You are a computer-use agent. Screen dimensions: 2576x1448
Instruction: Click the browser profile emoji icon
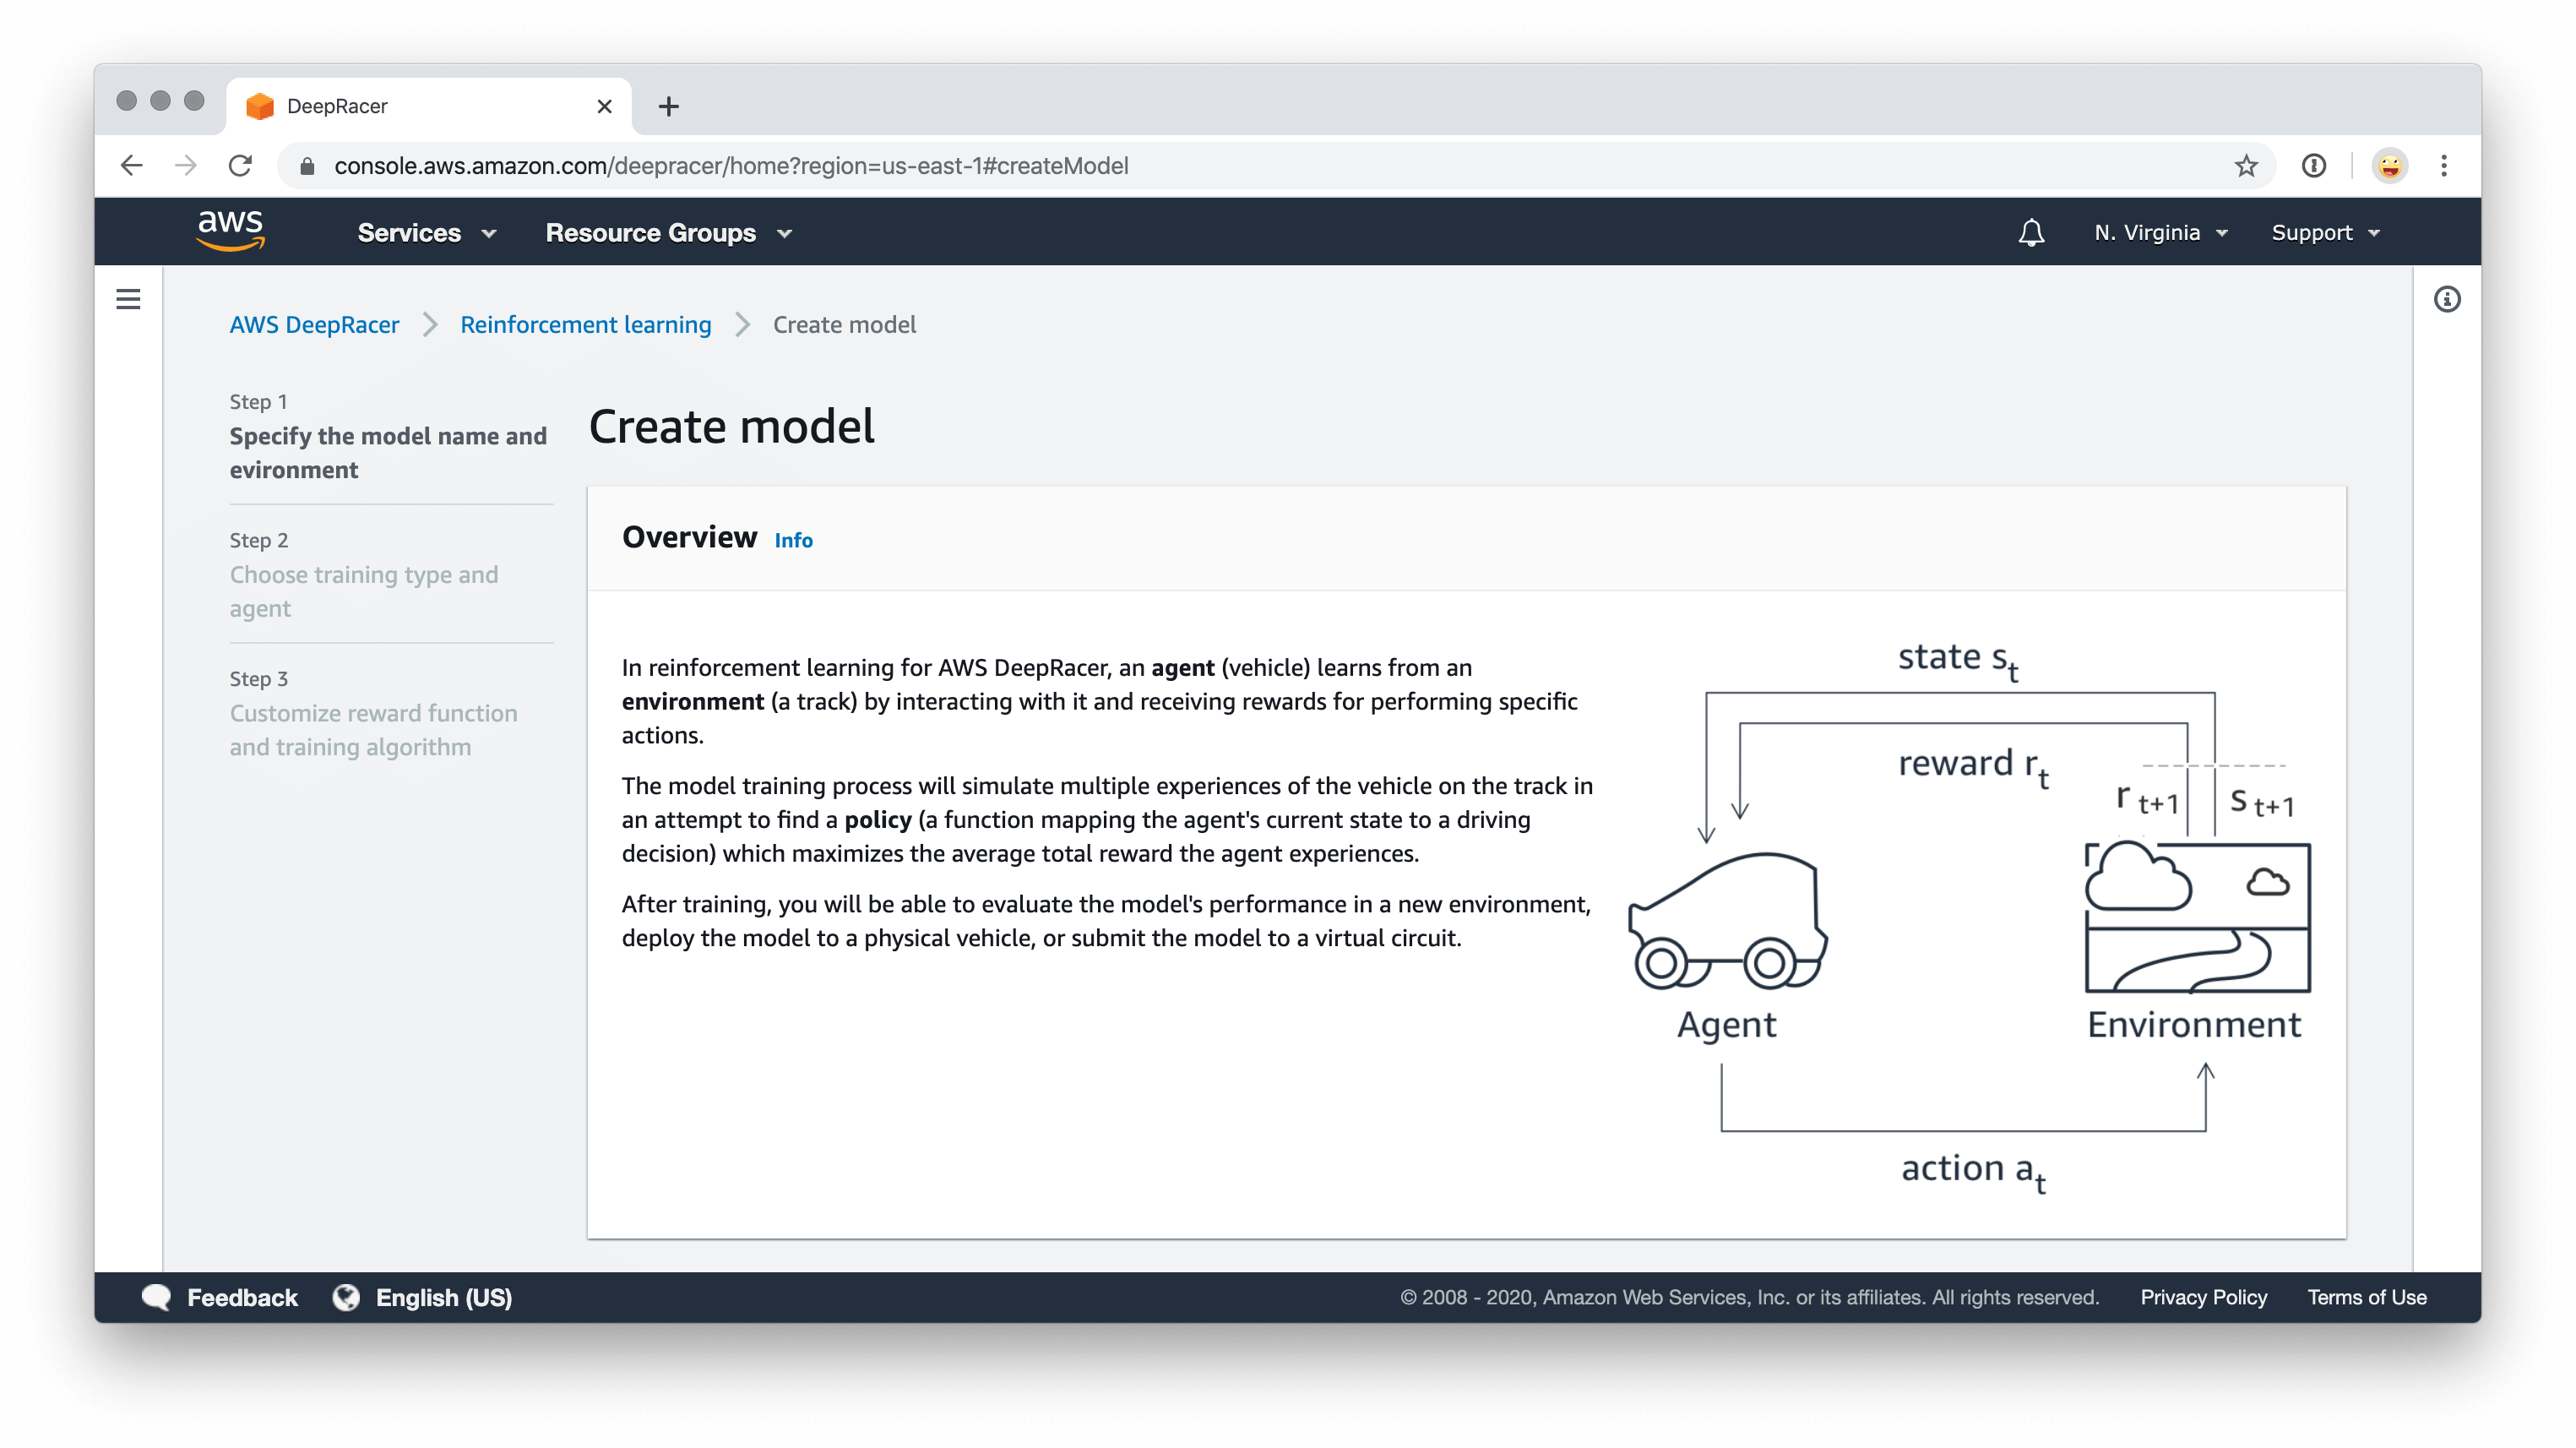coord(2389,165)
